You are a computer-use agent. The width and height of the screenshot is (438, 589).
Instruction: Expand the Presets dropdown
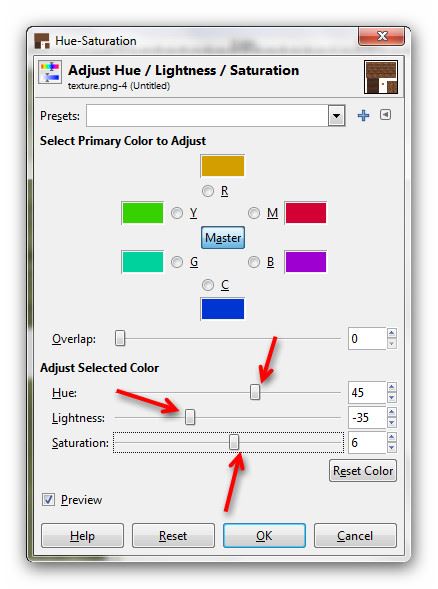tap(336, 115)
